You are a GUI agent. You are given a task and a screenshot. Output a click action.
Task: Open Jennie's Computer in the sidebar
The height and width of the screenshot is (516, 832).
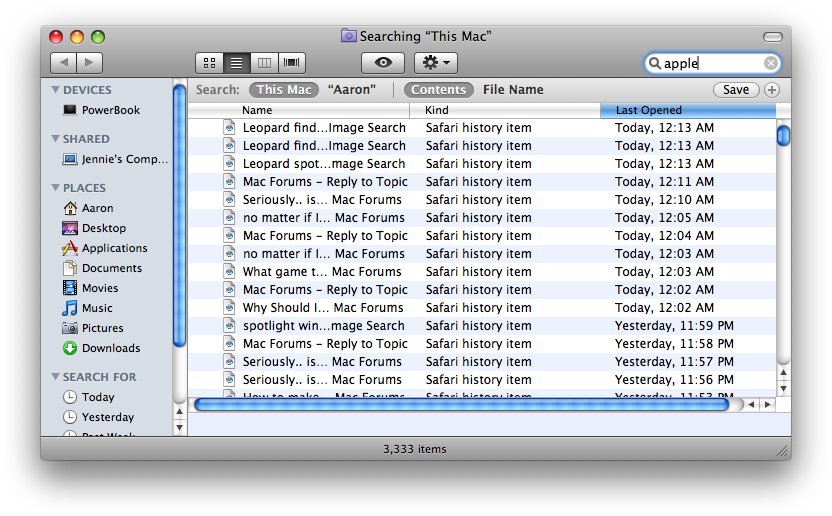115,159
